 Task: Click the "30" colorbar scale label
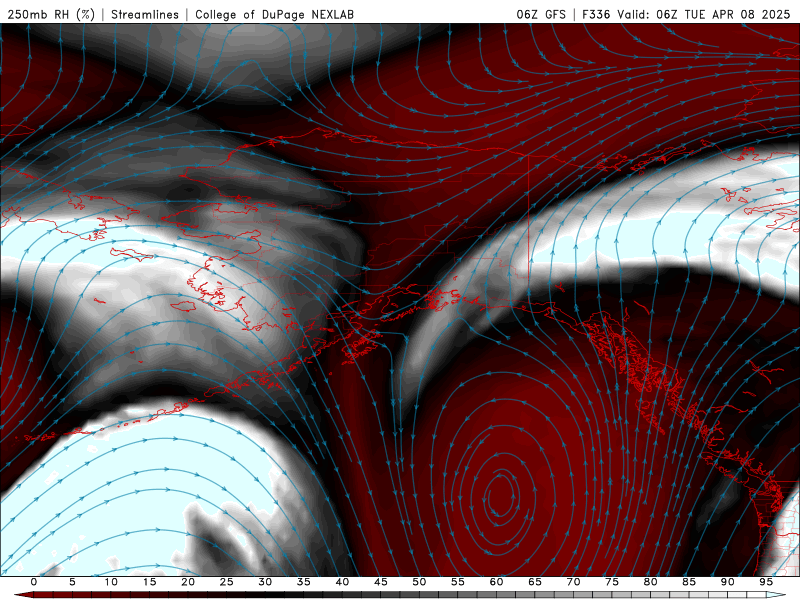coord(265,582)
